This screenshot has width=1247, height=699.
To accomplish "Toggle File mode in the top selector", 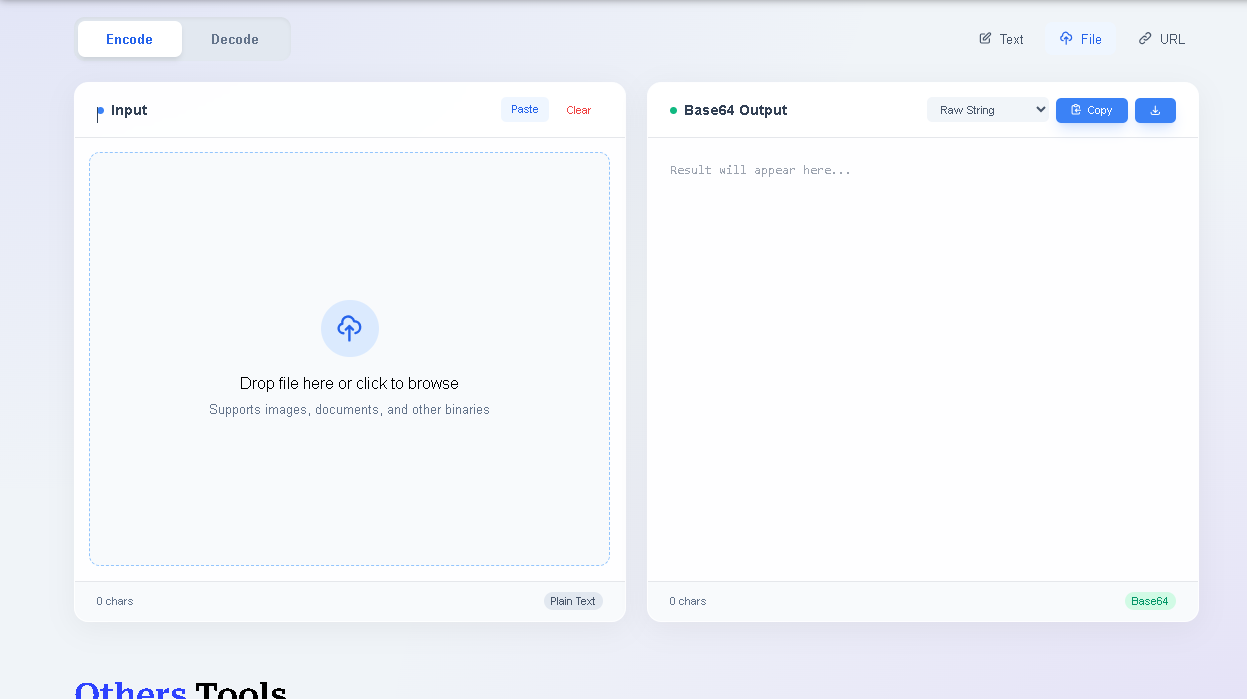I will [x=1081, y=38].
